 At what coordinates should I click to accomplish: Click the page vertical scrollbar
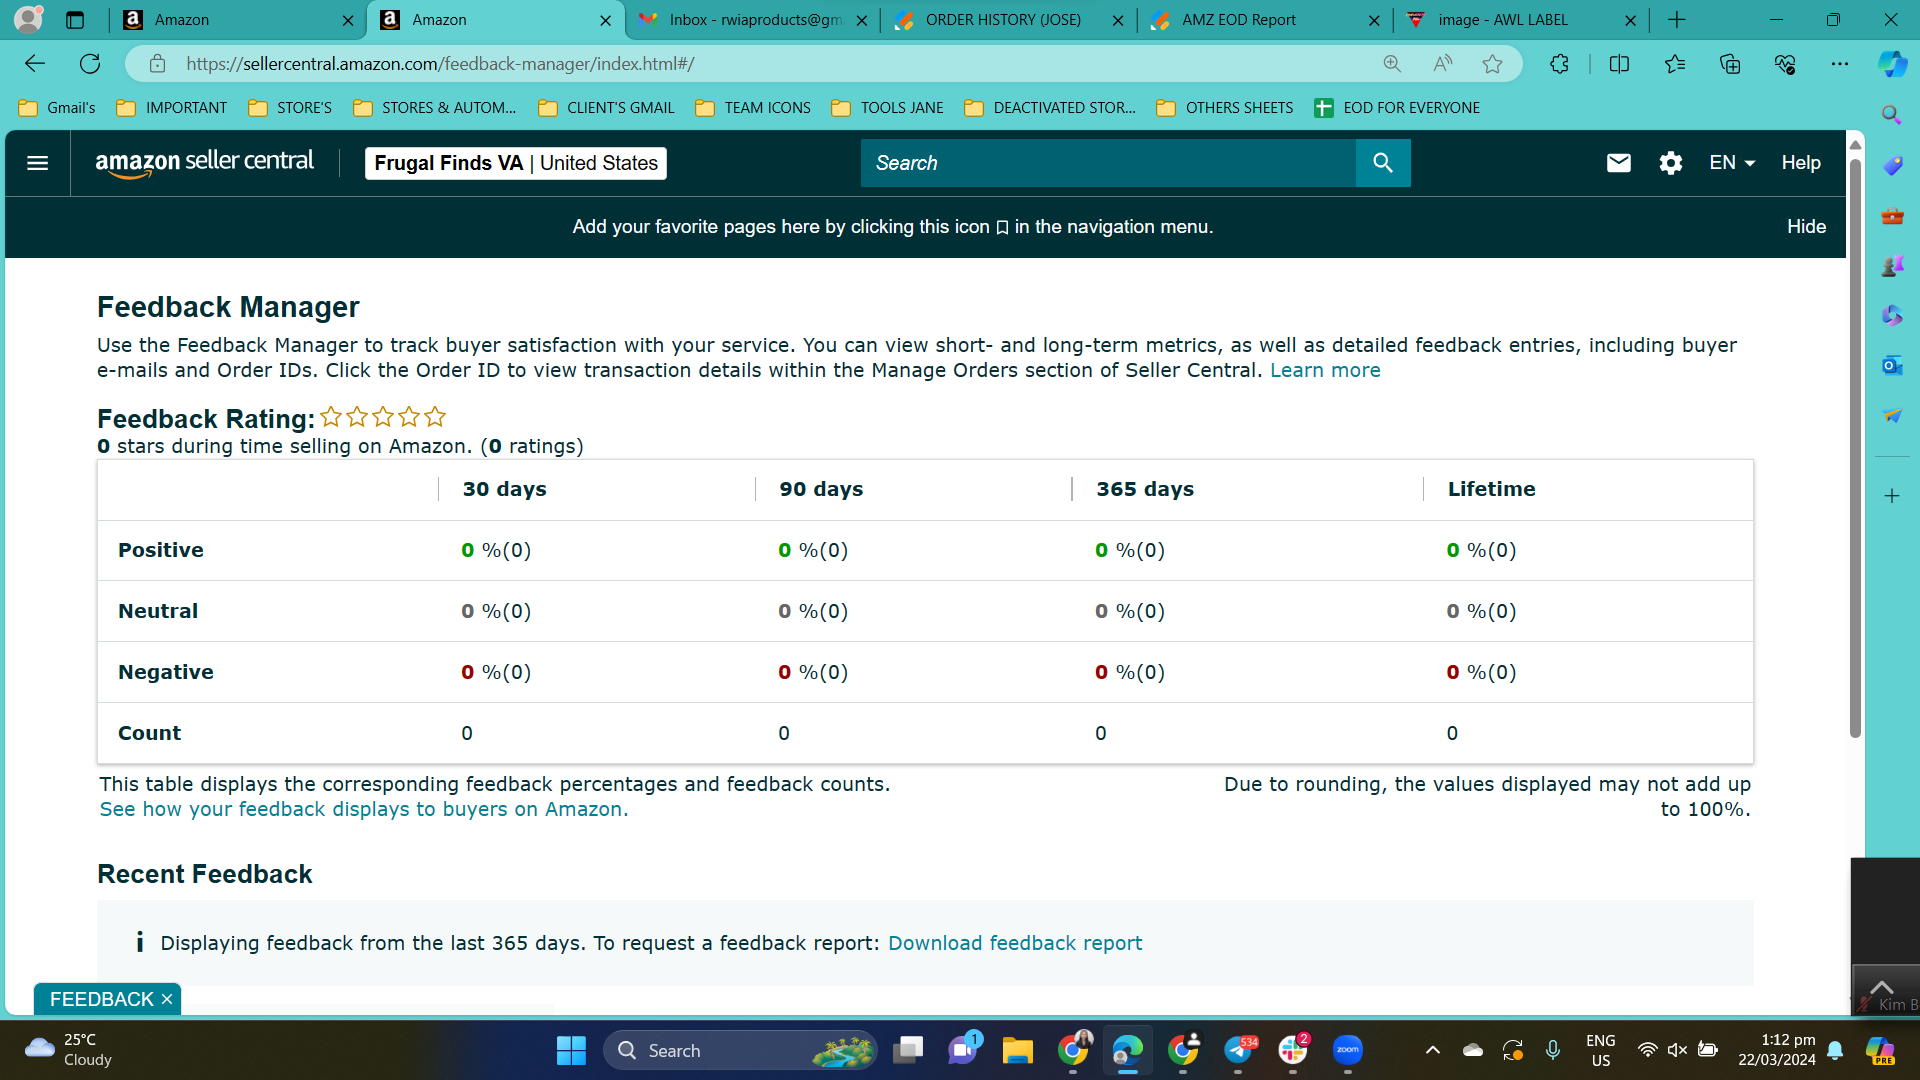pyautogui.click(x=1855, y=449)
